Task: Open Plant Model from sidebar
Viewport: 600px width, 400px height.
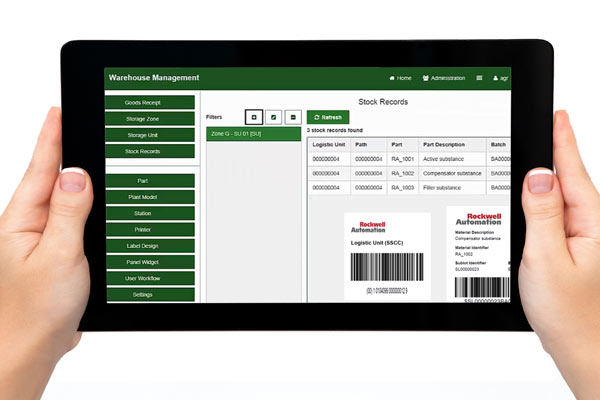Action: (150, 197)
